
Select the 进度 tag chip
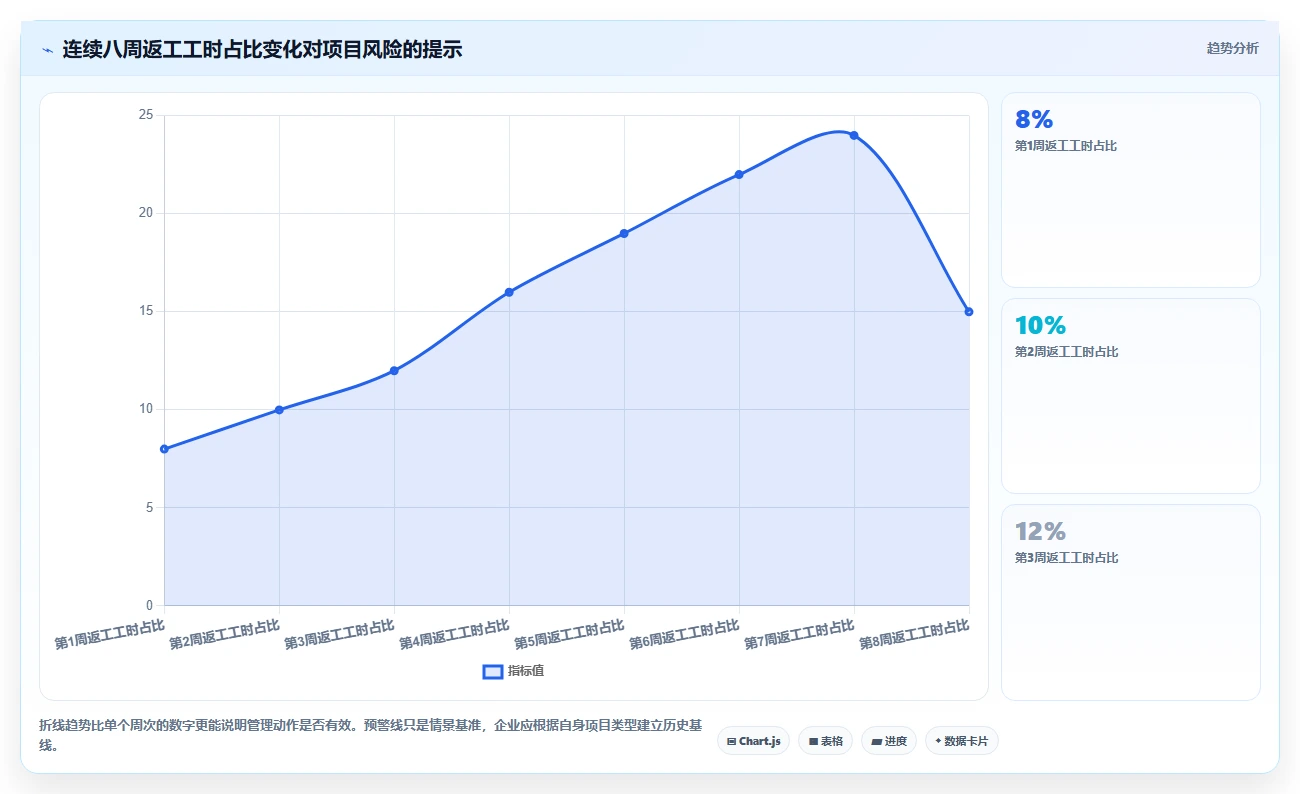click(888, 741)
